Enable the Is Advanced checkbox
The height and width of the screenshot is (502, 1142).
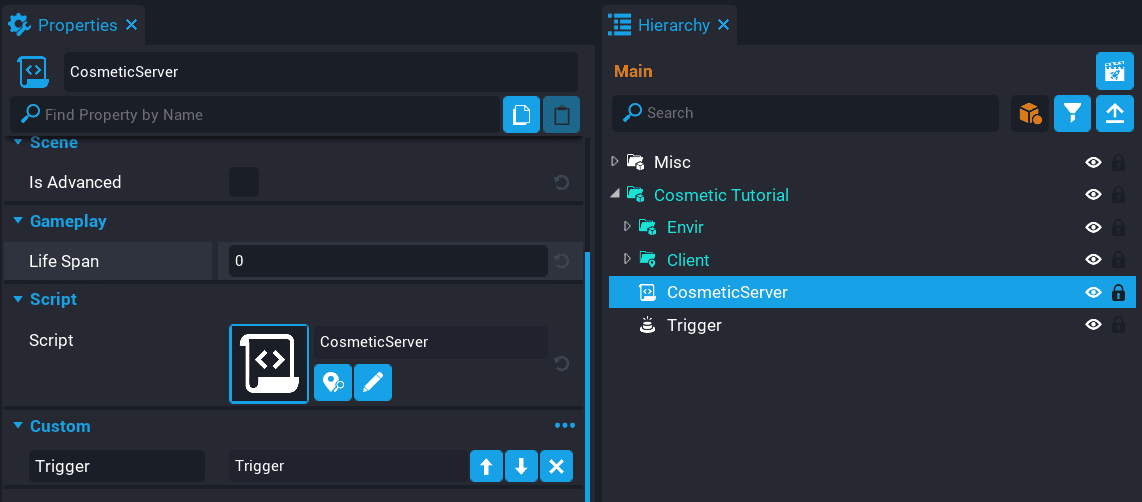click(x=244, y=182)
